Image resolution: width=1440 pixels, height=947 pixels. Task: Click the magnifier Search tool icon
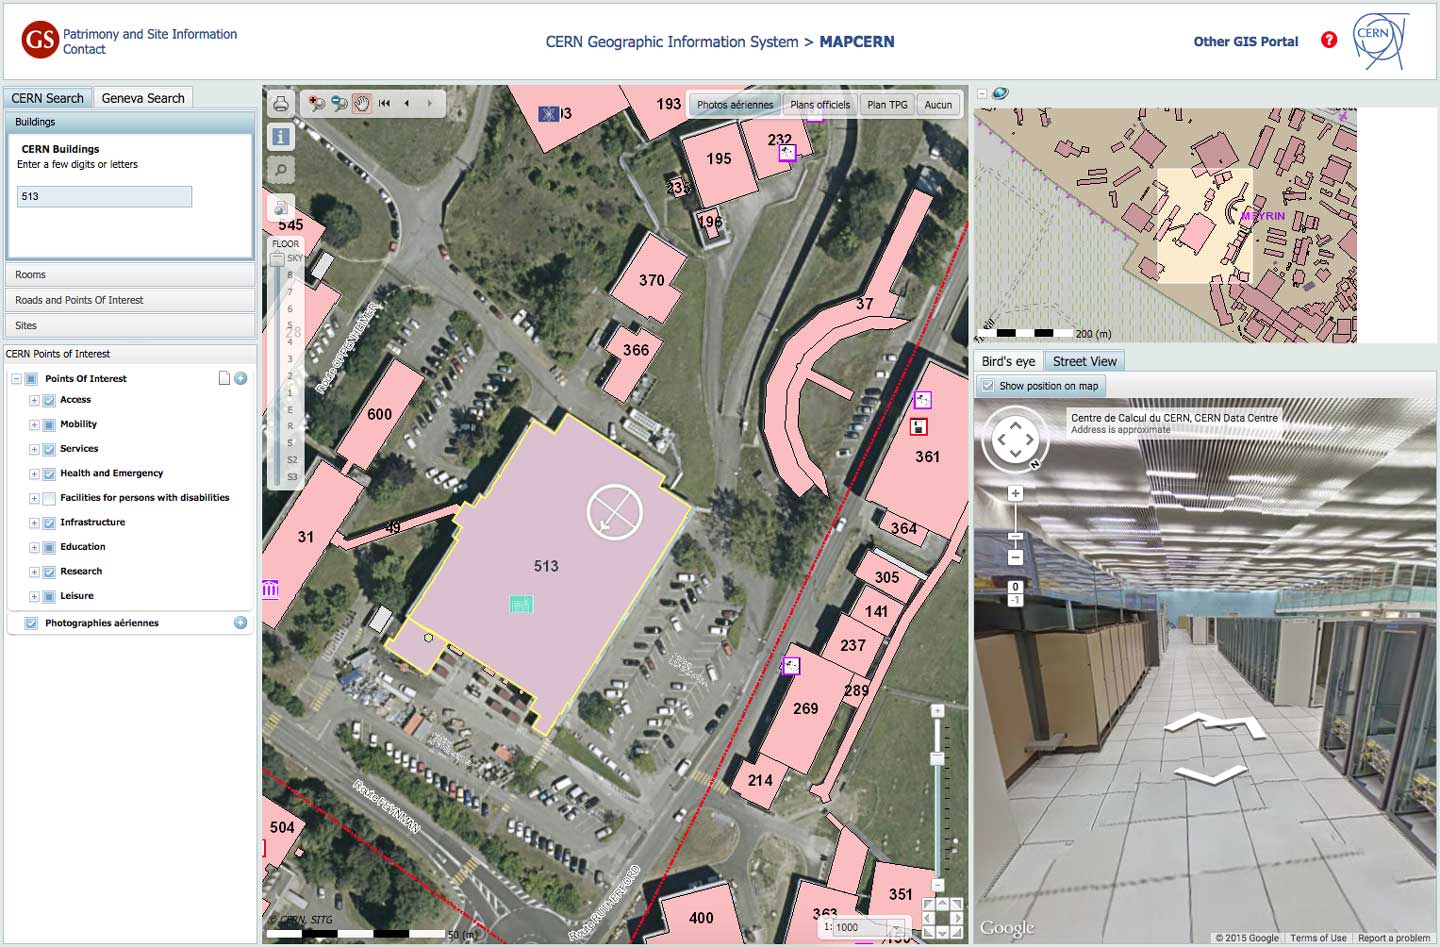pyautogui.click(x=280, y=169)
